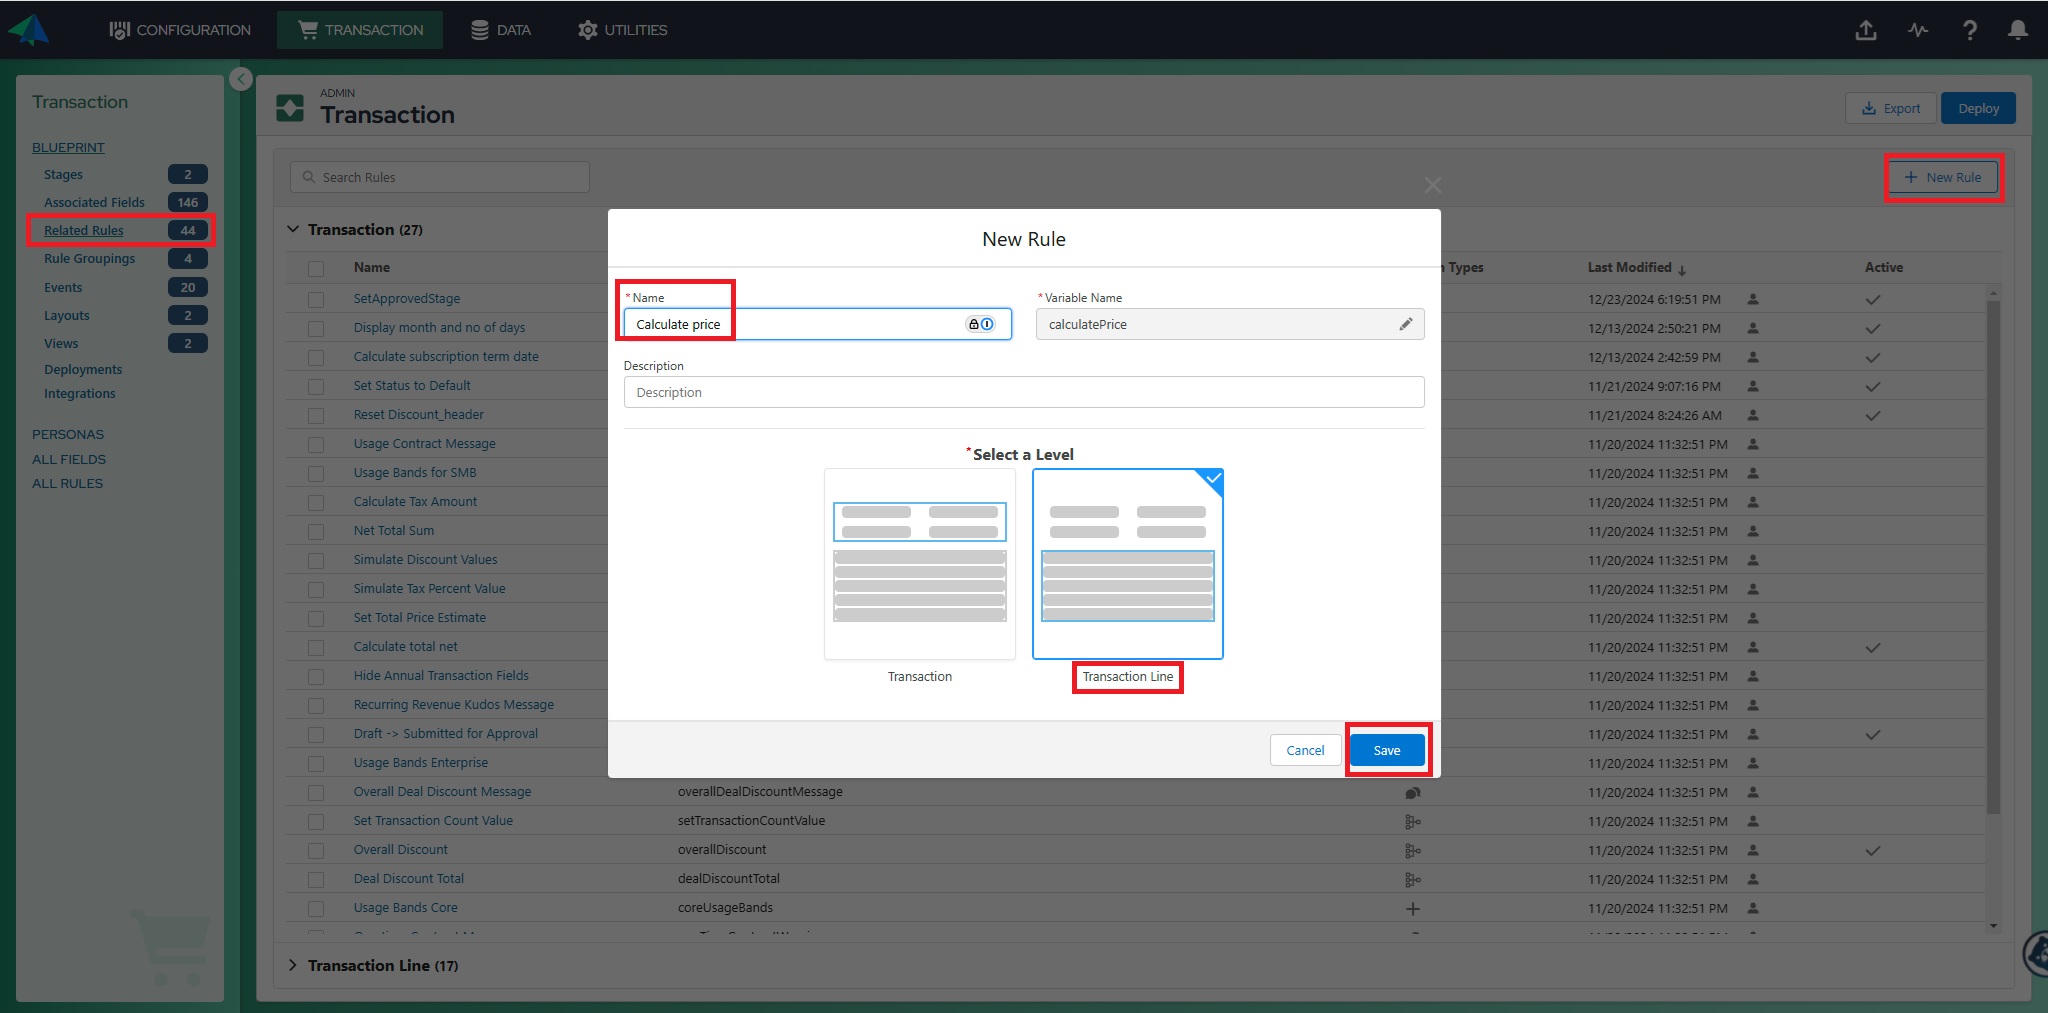Open Events in sidebar
Screen dimensions: 2048x1013
click(x=63, y=287)
